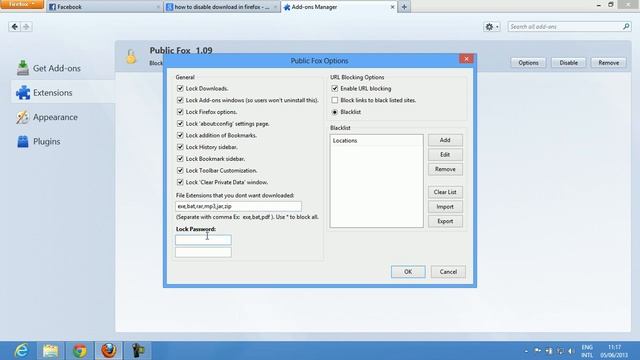
Task: Click the action center flag tray icon
Action: coord(538,351)
